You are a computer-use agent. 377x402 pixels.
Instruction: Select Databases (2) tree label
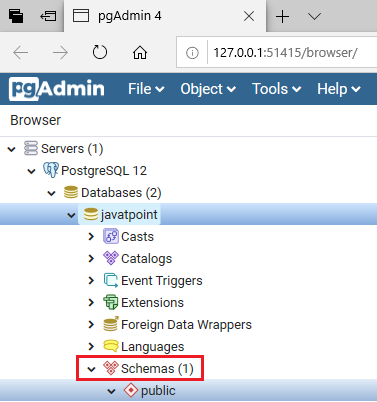click(x=121, y=193)
